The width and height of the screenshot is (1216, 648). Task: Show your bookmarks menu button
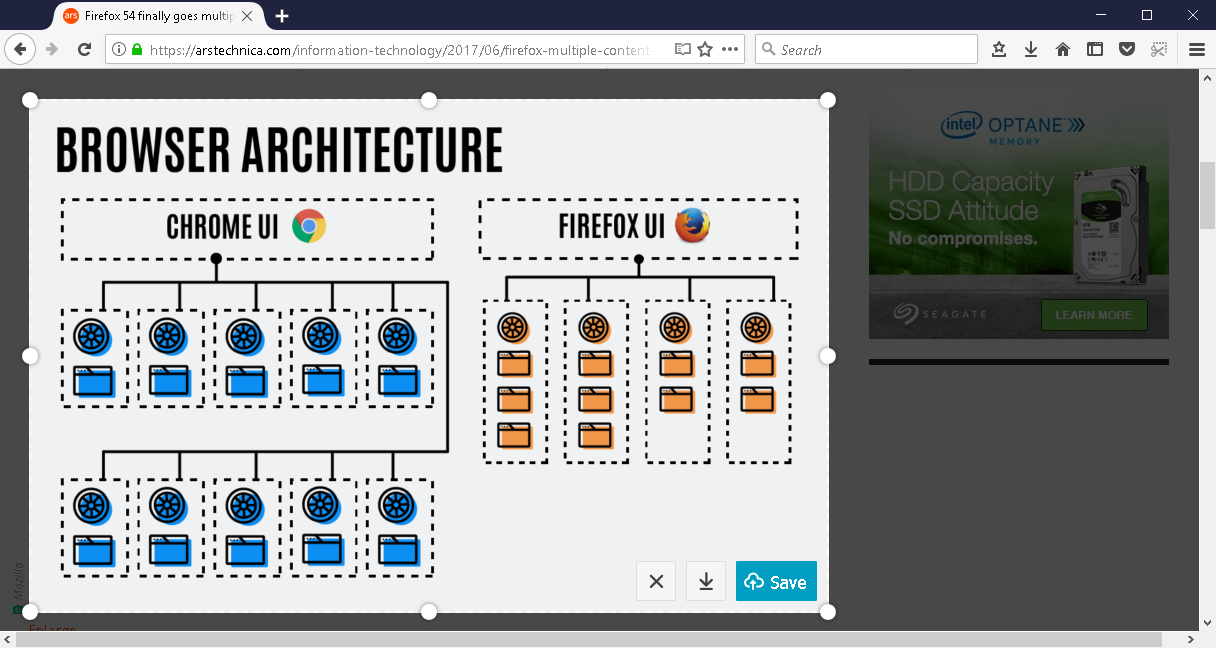pyautogui.click(x=999, y=49)
